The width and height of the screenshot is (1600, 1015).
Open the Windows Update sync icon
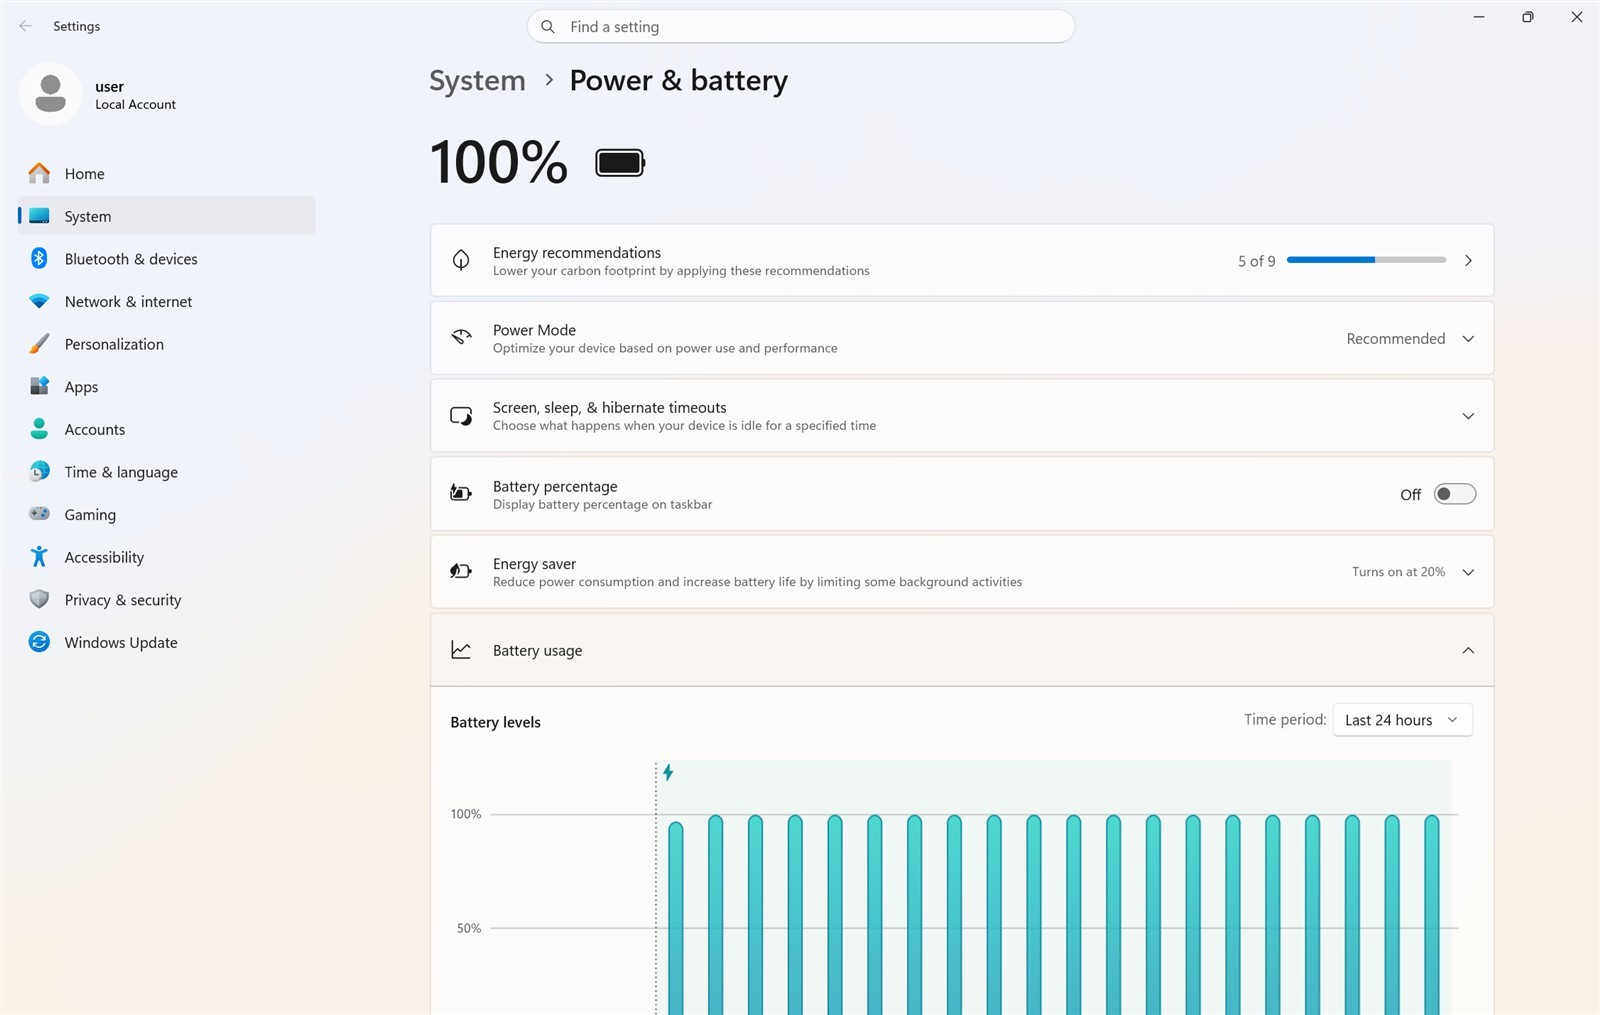click(x=39, y=642)
